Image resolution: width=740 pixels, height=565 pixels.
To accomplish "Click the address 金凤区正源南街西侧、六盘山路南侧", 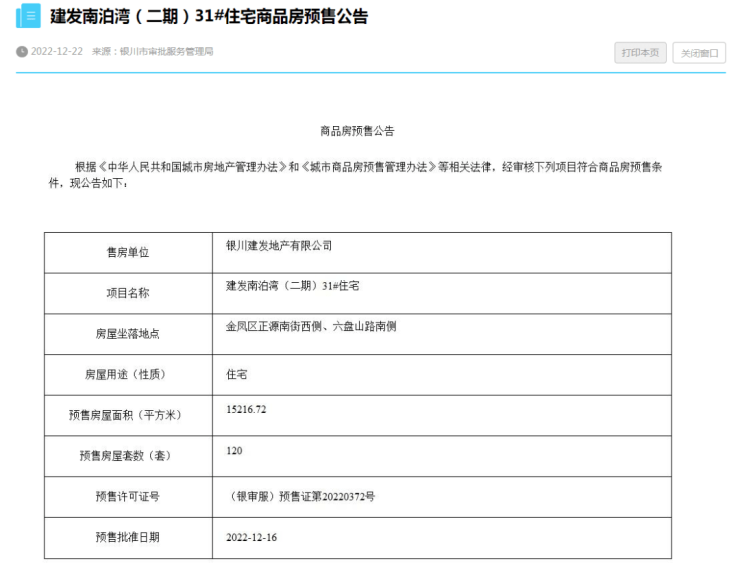I will point(311,326).
